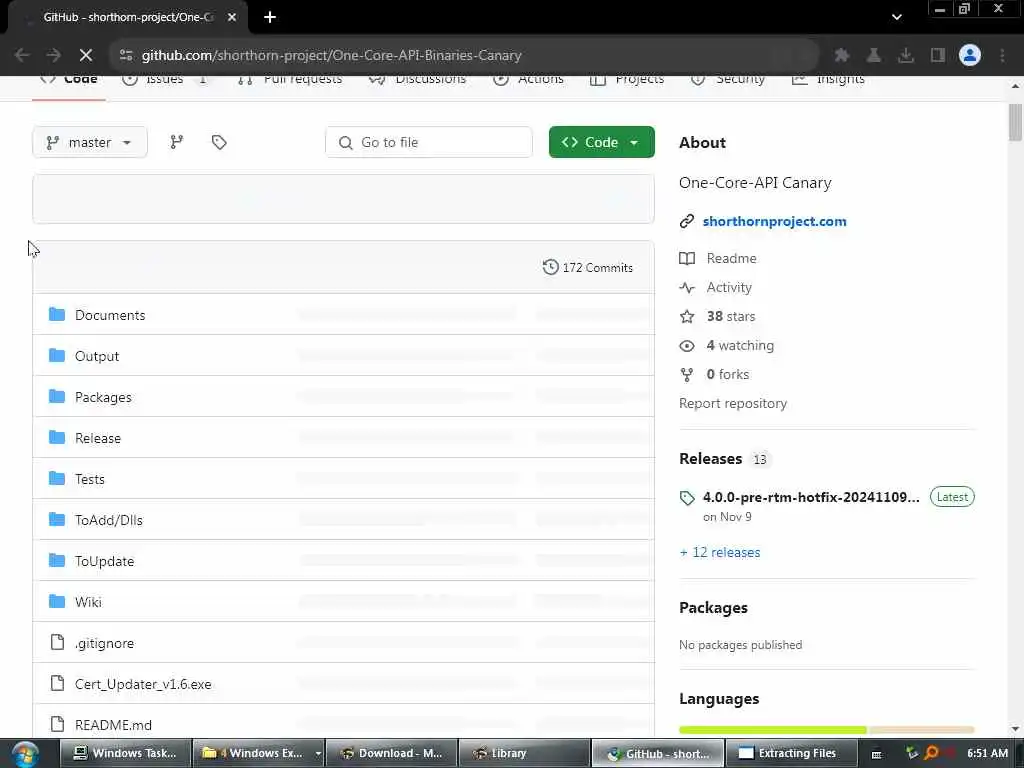
Task: Open the Chrome extensions puzzle icon
Action: (x=842, y=56)
